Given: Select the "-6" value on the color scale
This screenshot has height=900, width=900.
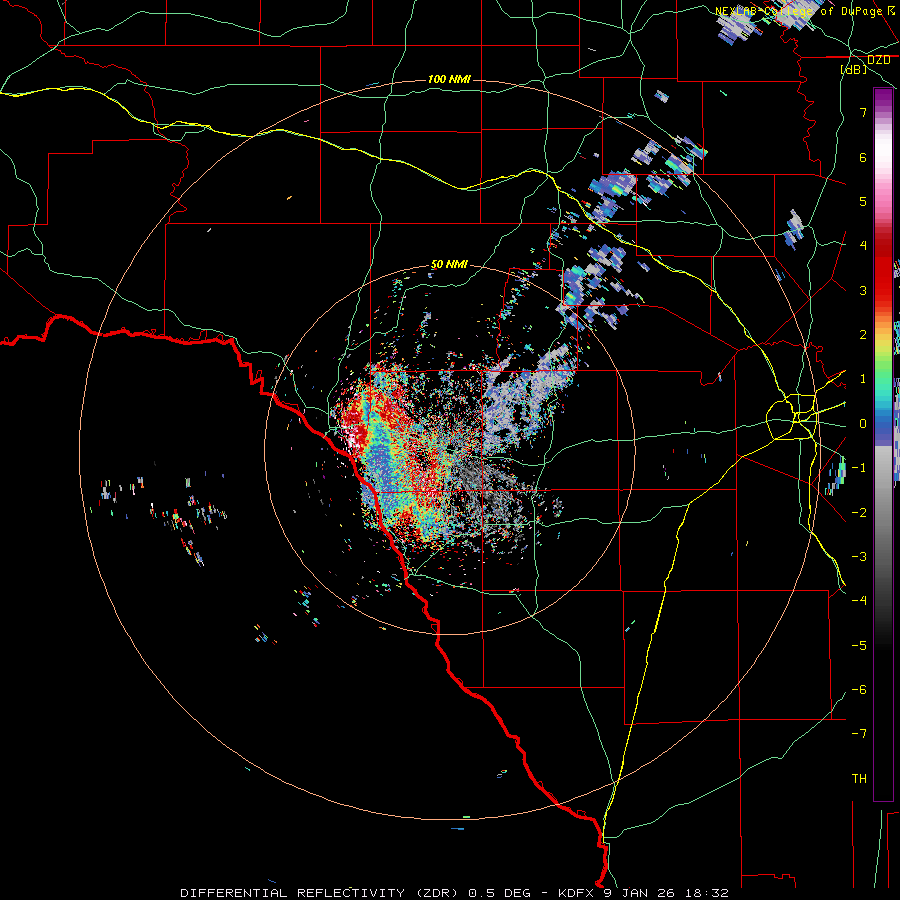Looking at the screenshot, I should point(859,689).
